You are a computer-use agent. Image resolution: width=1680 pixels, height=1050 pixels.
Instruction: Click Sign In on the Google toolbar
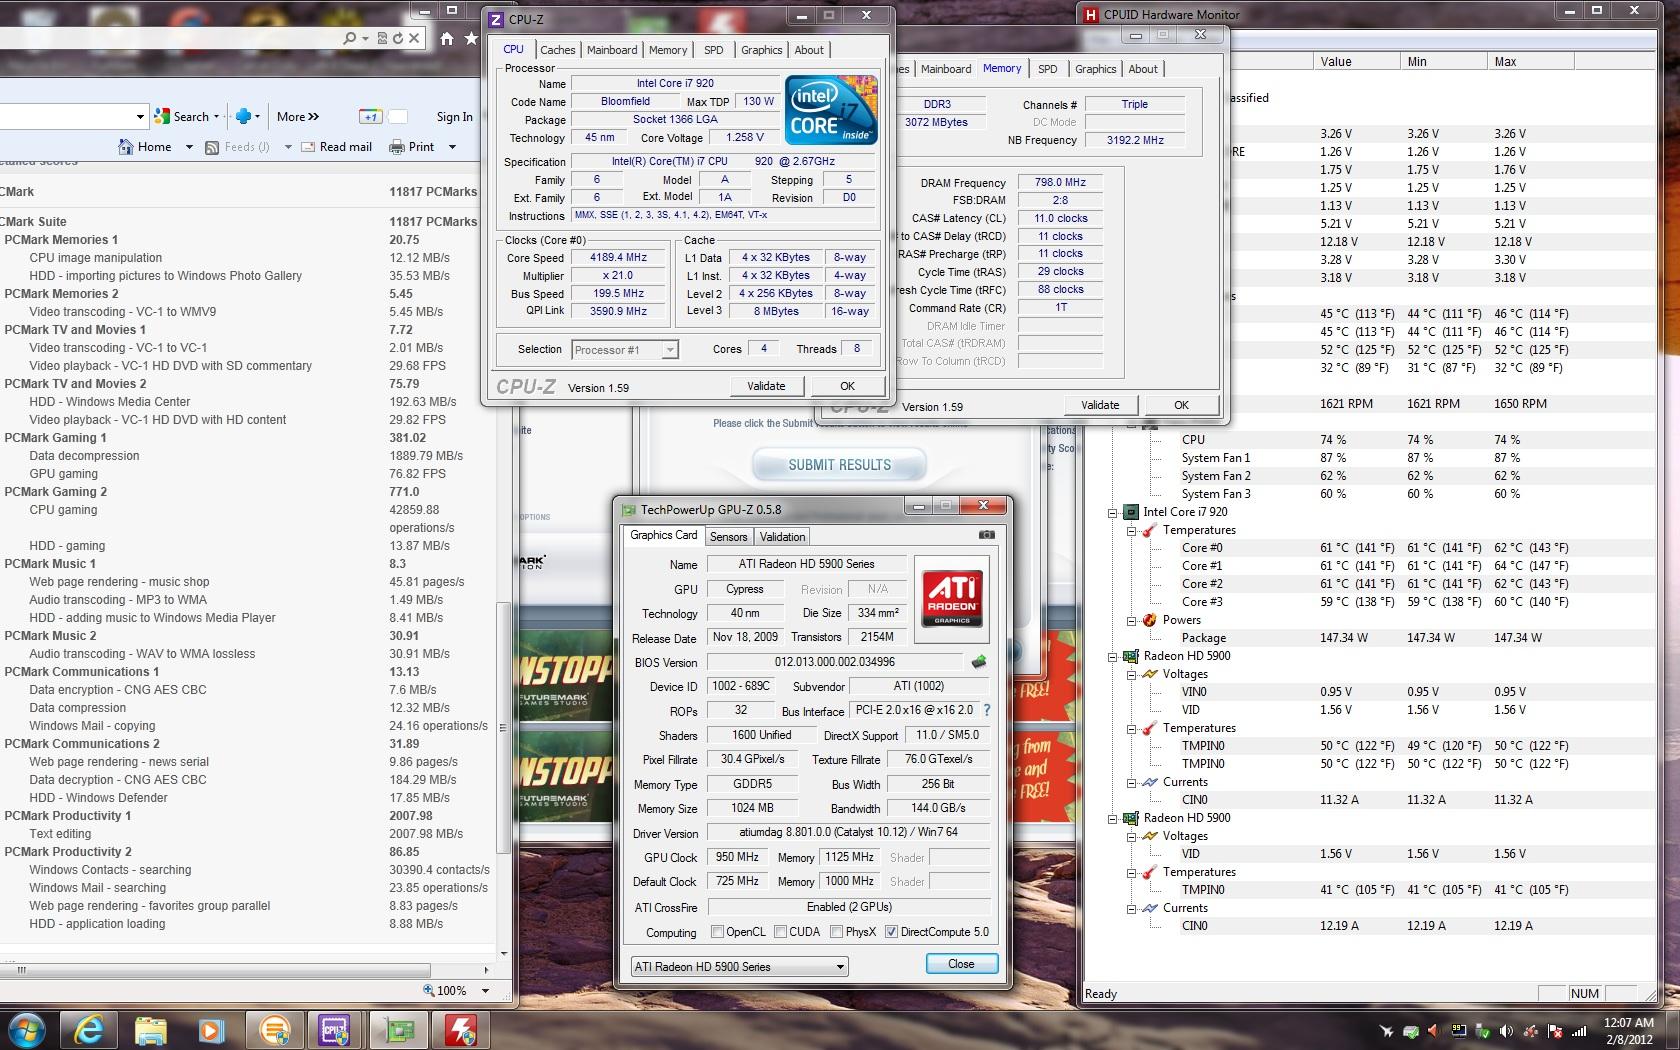pyautogui.click(x=454, y=117)
